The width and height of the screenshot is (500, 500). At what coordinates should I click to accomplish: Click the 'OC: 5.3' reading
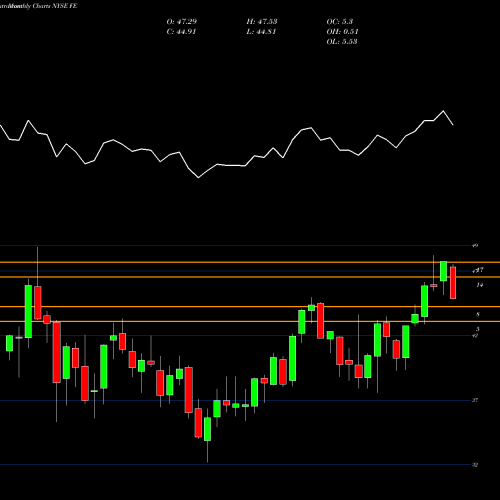340,22
